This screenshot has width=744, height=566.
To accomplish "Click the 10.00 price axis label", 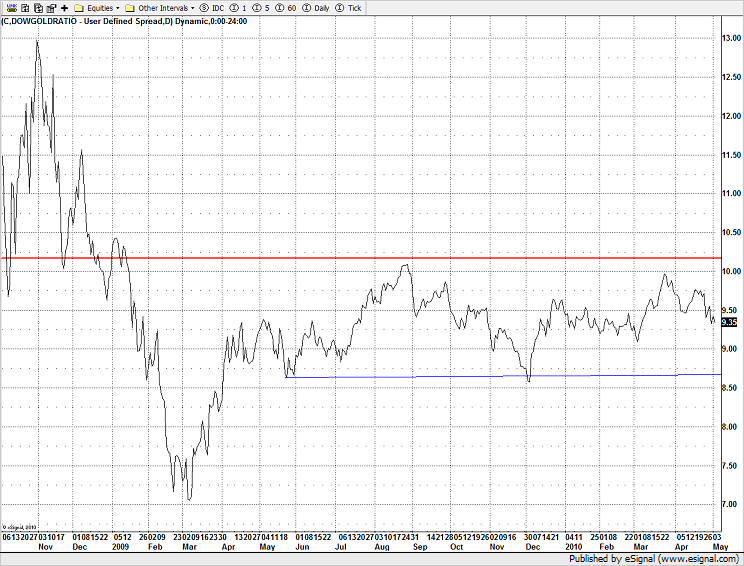I will (731, 271).
